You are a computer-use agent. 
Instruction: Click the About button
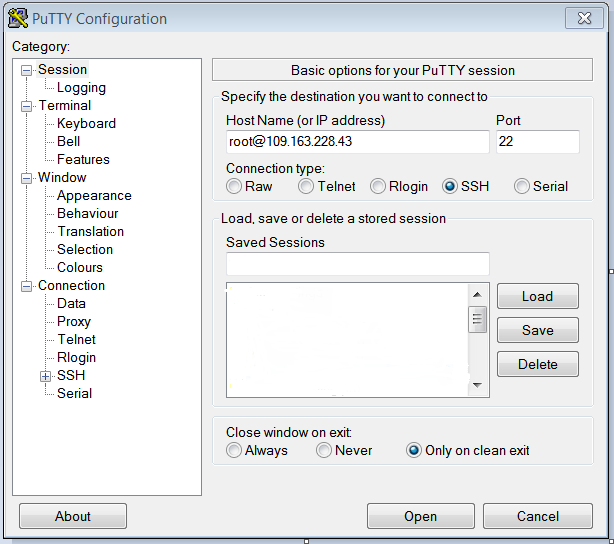coord(73,516)
